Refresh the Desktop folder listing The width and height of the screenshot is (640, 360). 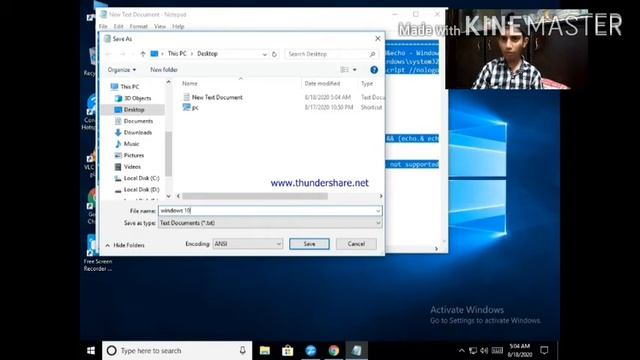pyautogui.click(x=274, y=54)
